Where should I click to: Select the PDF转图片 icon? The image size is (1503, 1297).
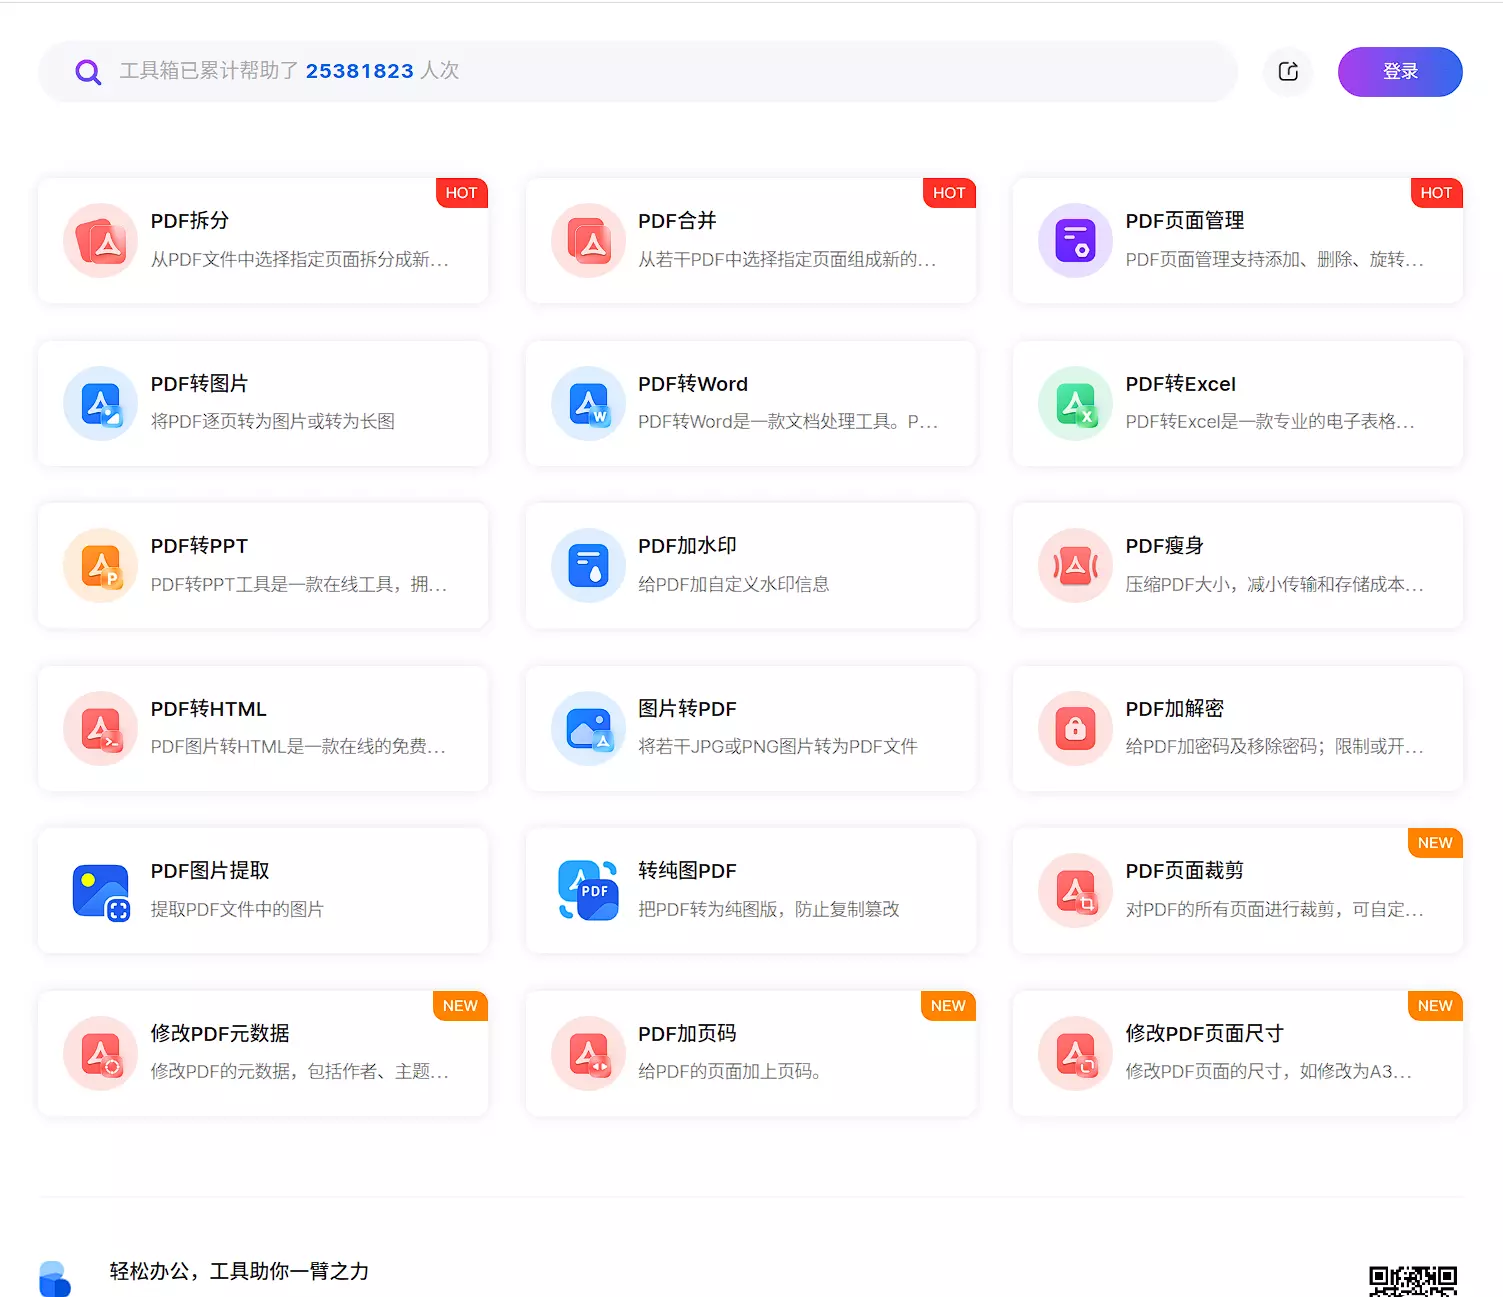pyautogui.click(x=100, y=404)
